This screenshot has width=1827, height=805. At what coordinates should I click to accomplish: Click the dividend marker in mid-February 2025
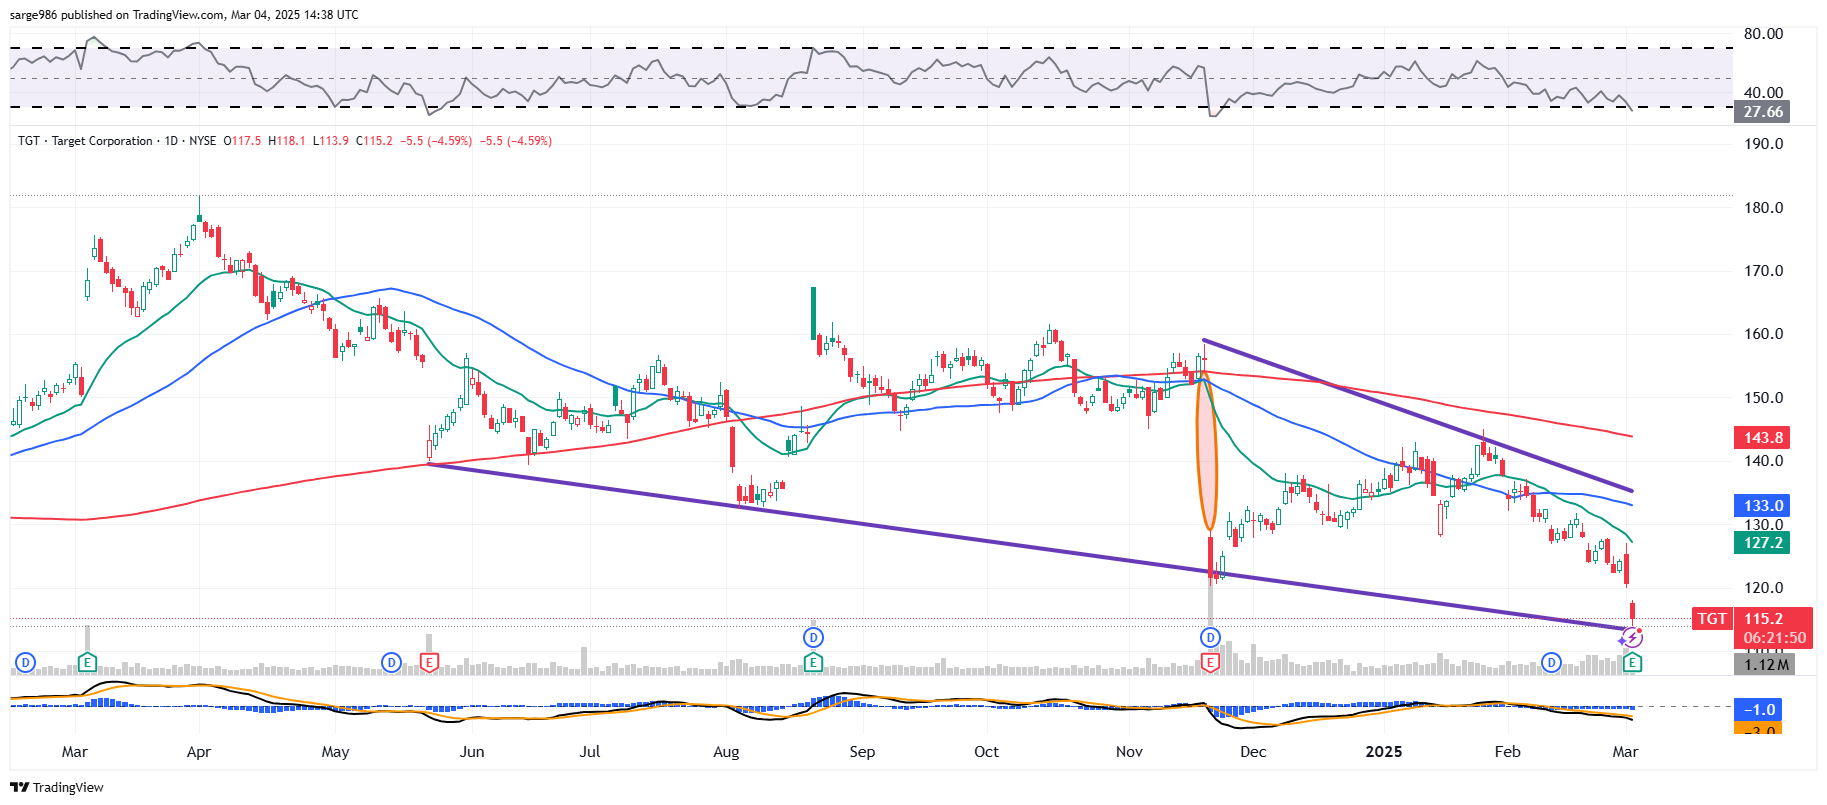1551,662
